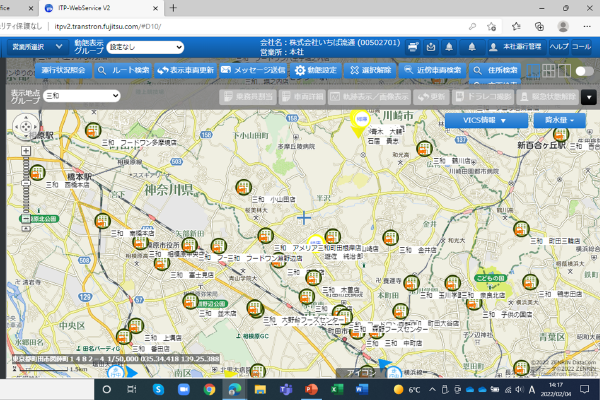This screenshot has height=400, width=600.
Task: Click the browser address bar
Action: point(150,24)
